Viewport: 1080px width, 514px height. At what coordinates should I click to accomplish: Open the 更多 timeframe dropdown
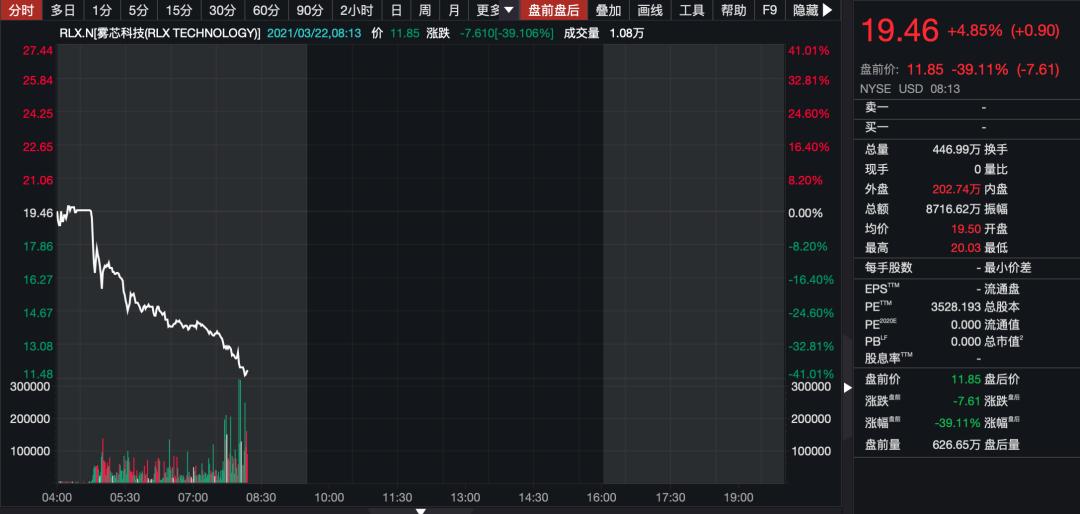[x=495, y=10]
